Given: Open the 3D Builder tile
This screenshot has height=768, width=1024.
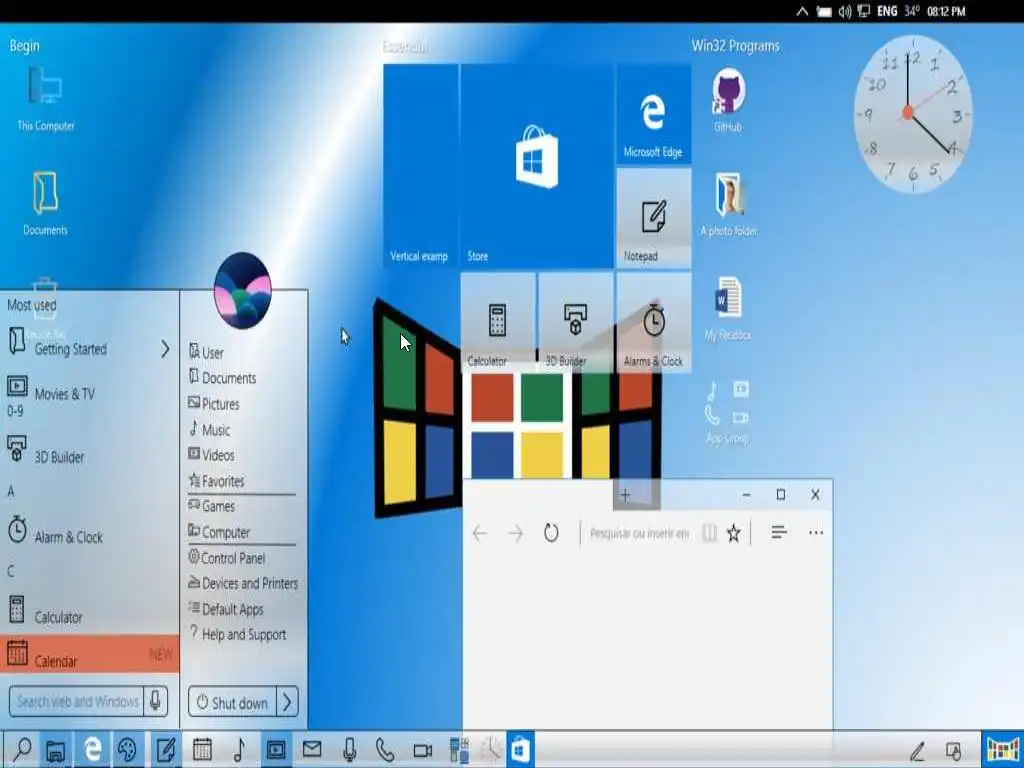Looking at the screenshot, I should [x=575, y=321].
